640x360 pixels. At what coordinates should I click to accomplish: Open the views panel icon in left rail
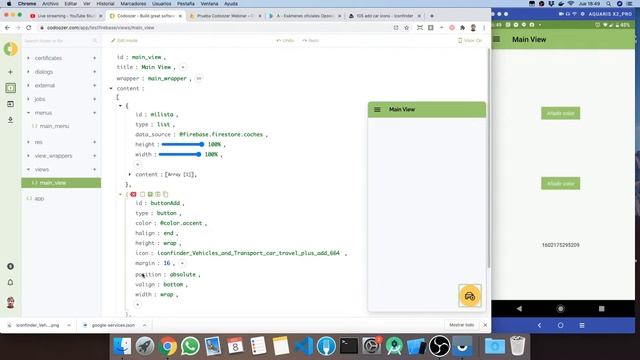click(11, 88)
